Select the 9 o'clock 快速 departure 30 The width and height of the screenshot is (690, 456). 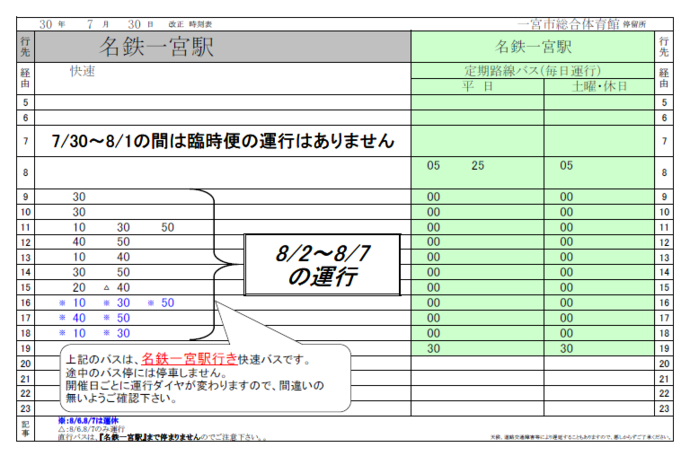(79, 197)
